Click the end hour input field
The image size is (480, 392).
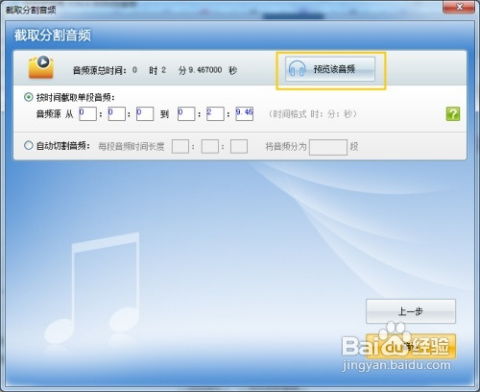pyautogui.click(x=186, y=114)
